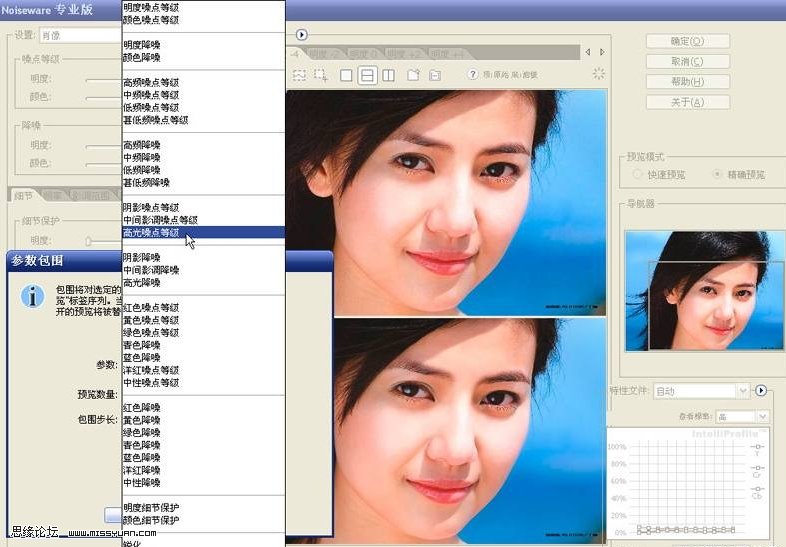Screen dimensions: 786x547
Task: Click the 噪点等级 明度 slider track
Action: pos(104,80)
